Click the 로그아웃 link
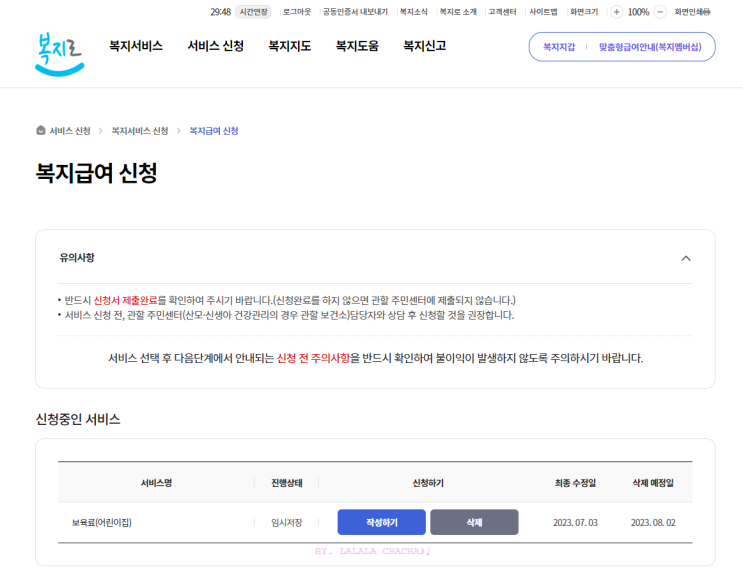This screenshot has height=572, width=743. click(x=297, y=12)
